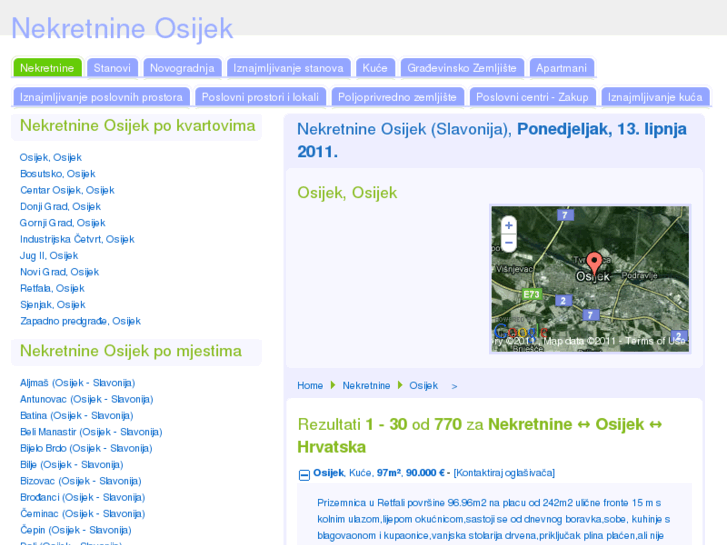Select Poslovni prostori i lokali tab

260,97
